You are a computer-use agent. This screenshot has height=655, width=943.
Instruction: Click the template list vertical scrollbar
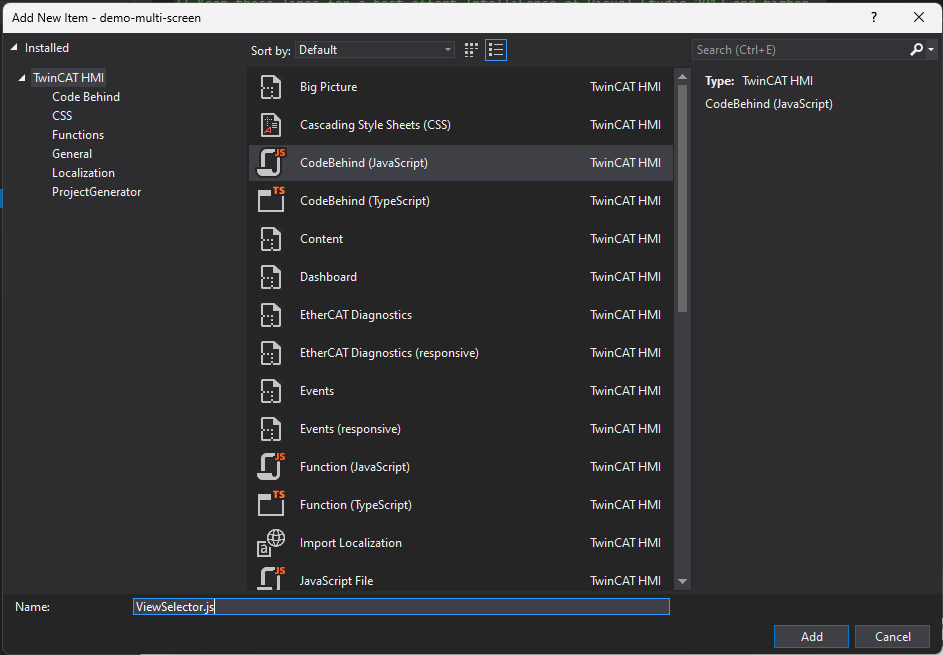682,198
